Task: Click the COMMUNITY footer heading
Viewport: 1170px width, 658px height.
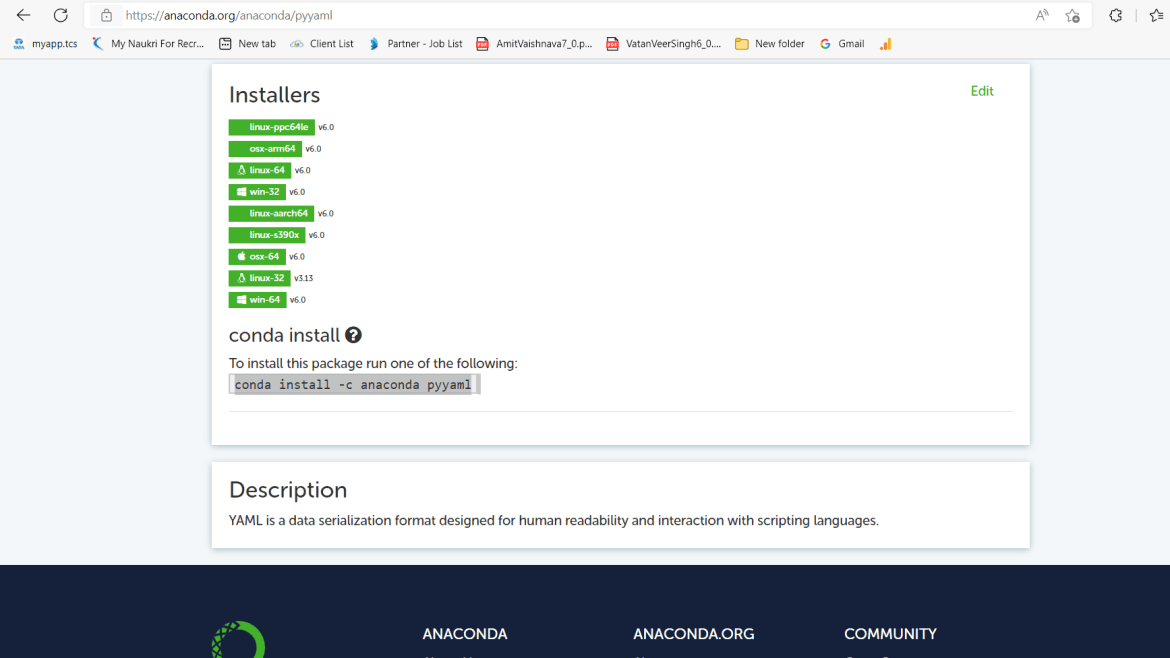Action: 890,634
